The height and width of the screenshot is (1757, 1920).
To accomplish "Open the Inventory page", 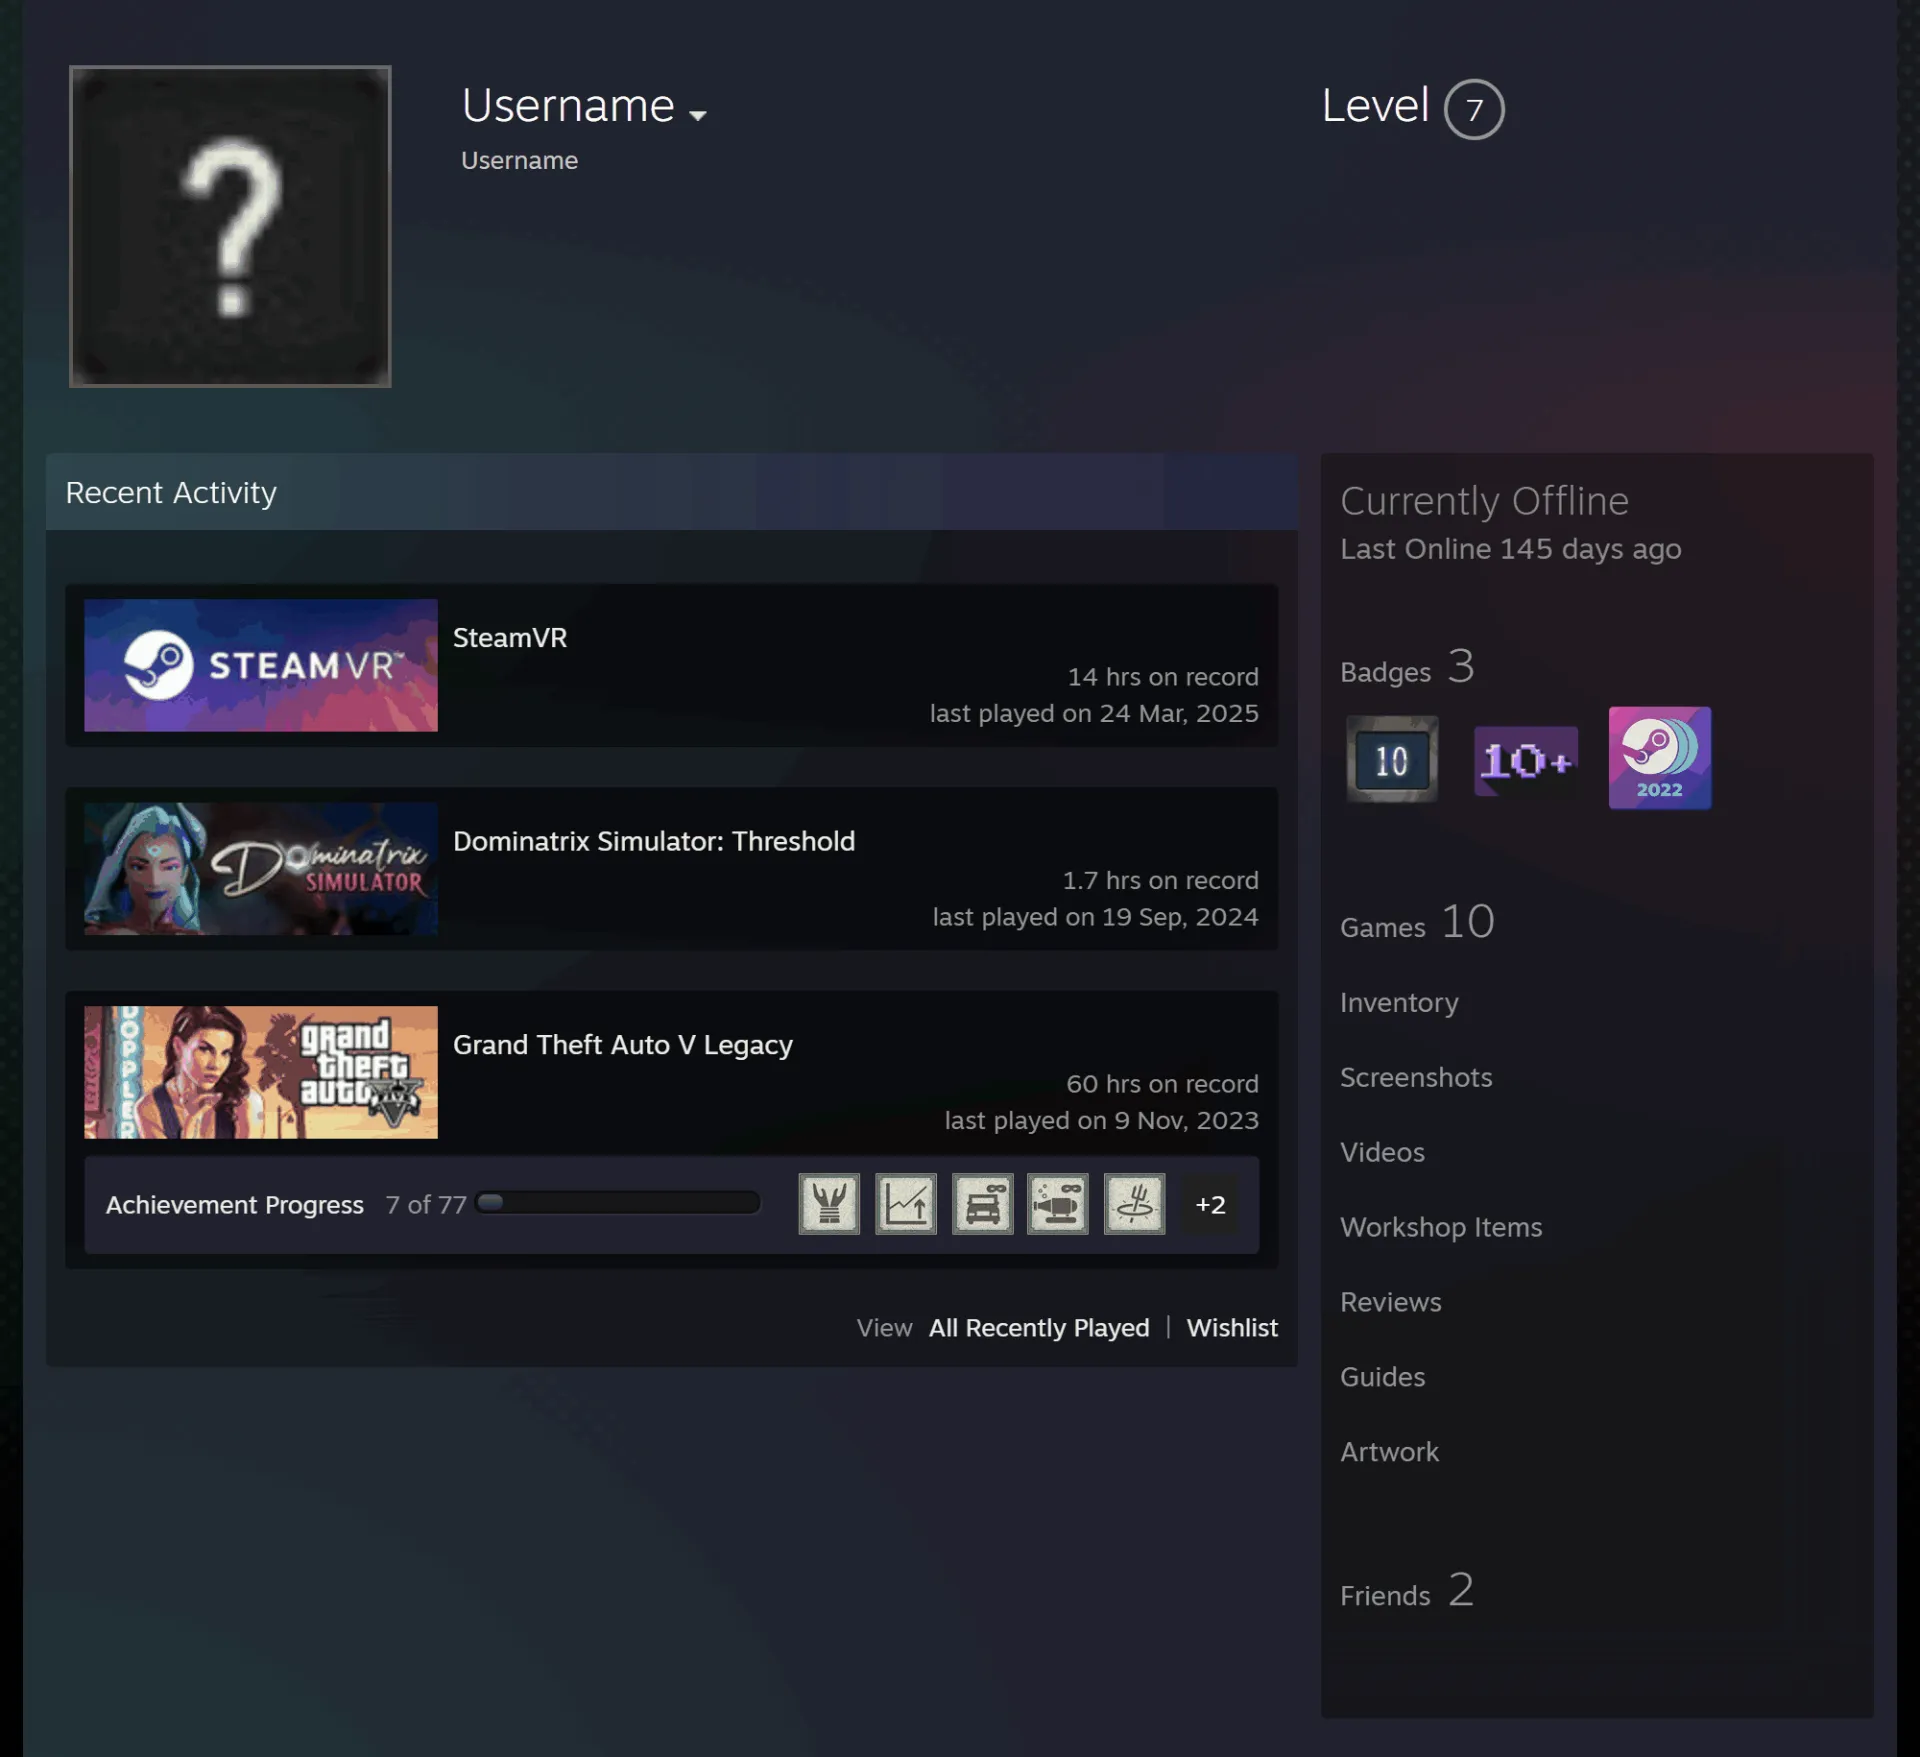I will click(x=1399, y=1003).
